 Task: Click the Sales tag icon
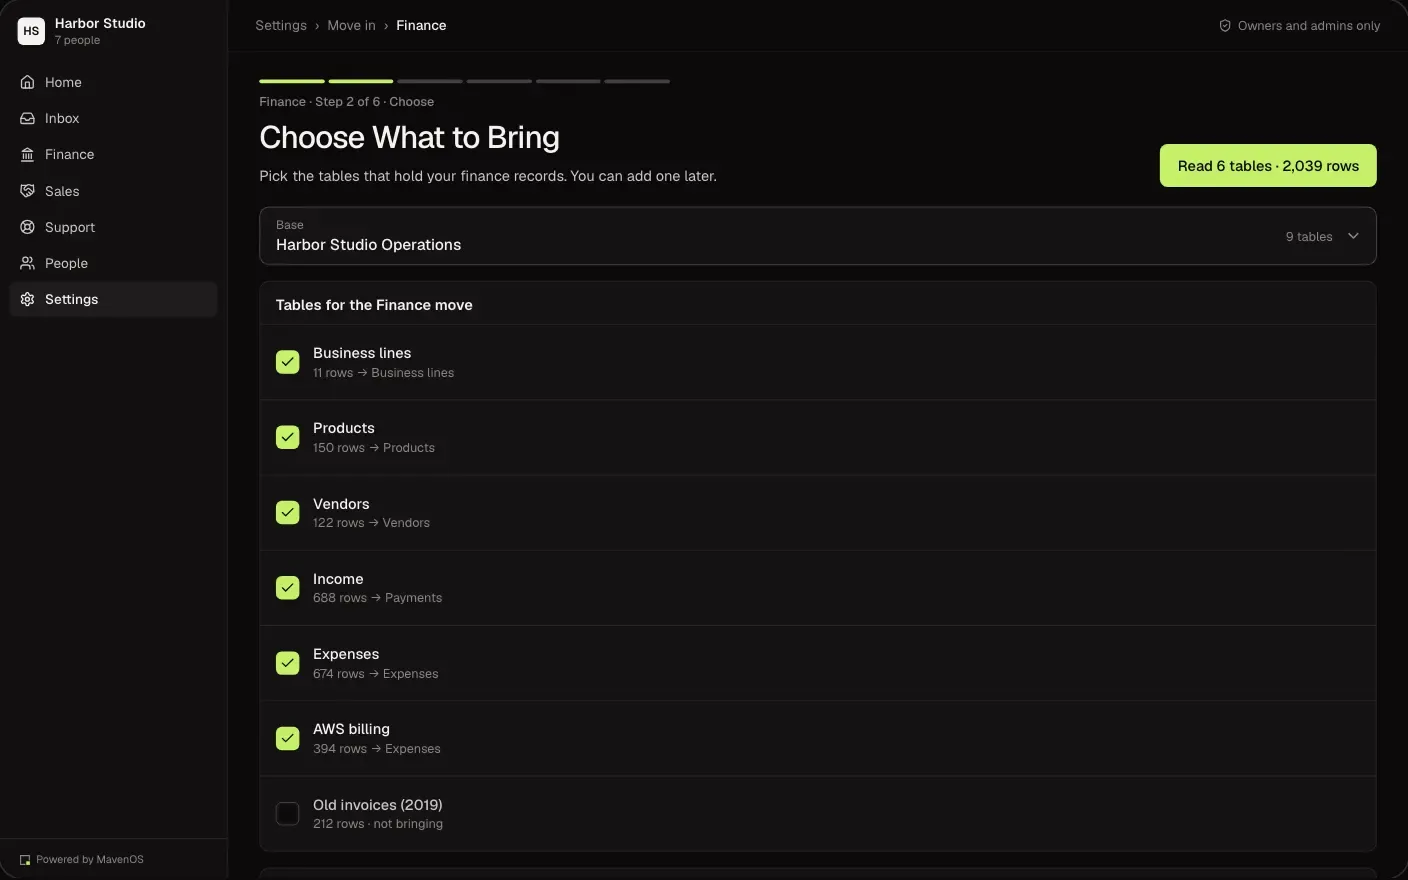(x=27, y=191)
